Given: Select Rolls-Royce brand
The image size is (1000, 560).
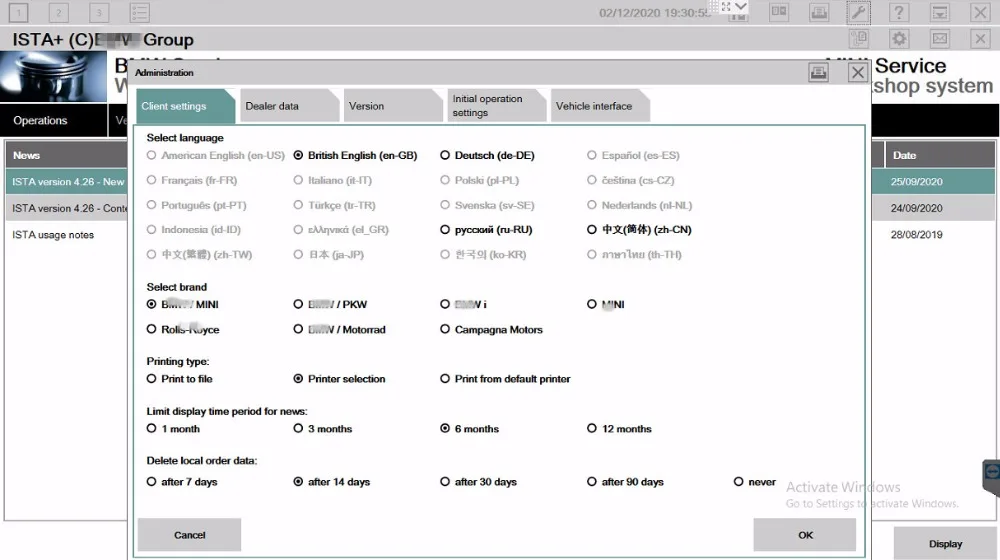Looking at the screenshot, I should pyautogui.click(x=183, y=330).
